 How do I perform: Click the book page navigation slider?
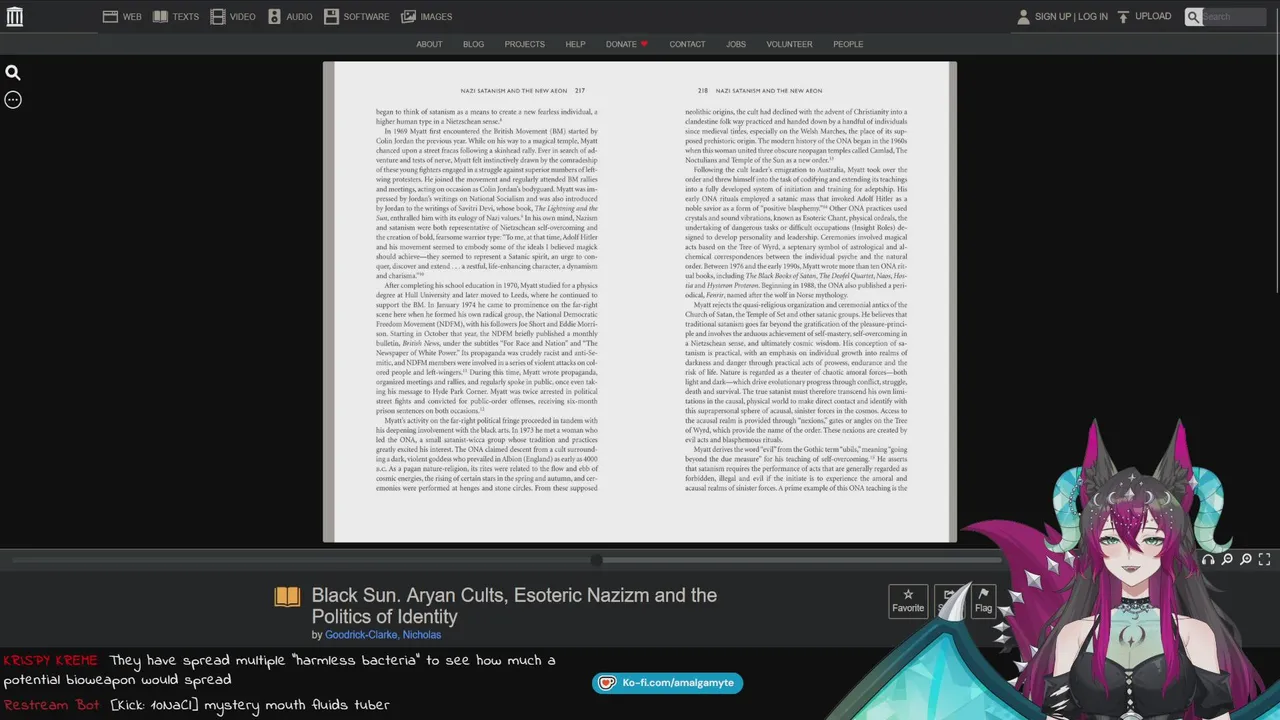pyautogui.click(x=596, y=560)
